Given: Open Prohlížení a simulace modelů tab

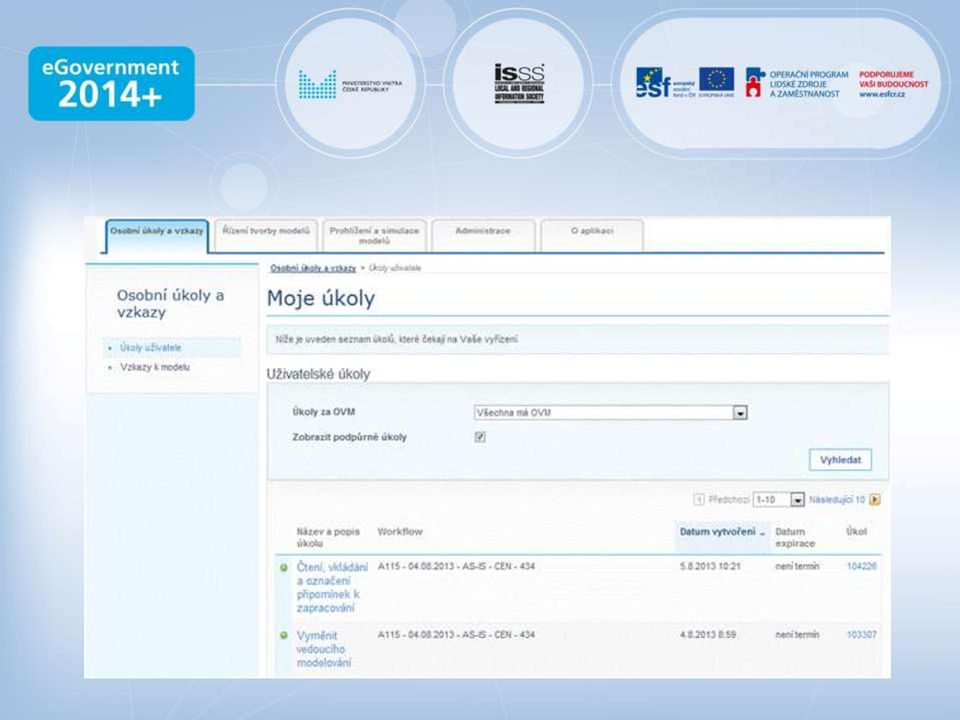Looking at the screenshot, I should tap(375, 236).
